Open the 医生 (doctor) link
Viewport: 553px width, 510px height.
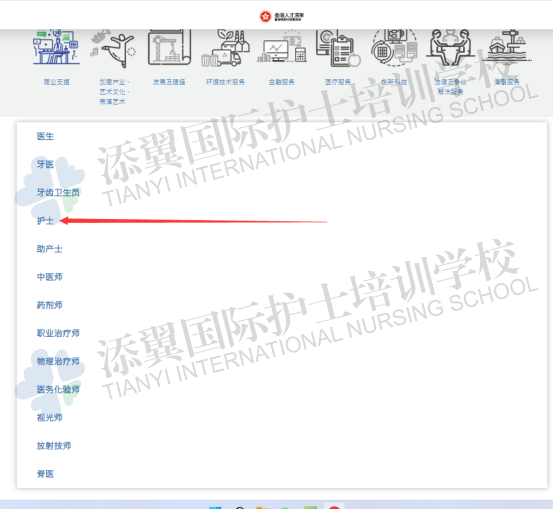pos(45,136)
